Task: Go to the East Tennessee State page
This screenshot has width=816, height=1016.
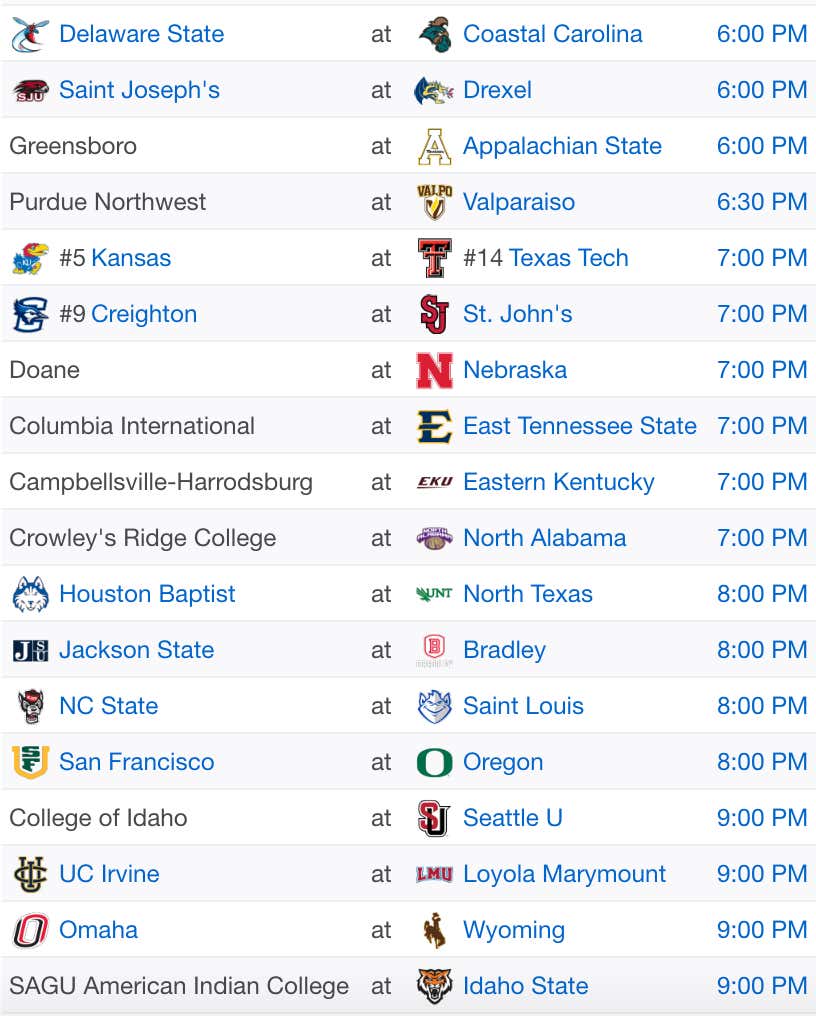Action: (579, 426)
